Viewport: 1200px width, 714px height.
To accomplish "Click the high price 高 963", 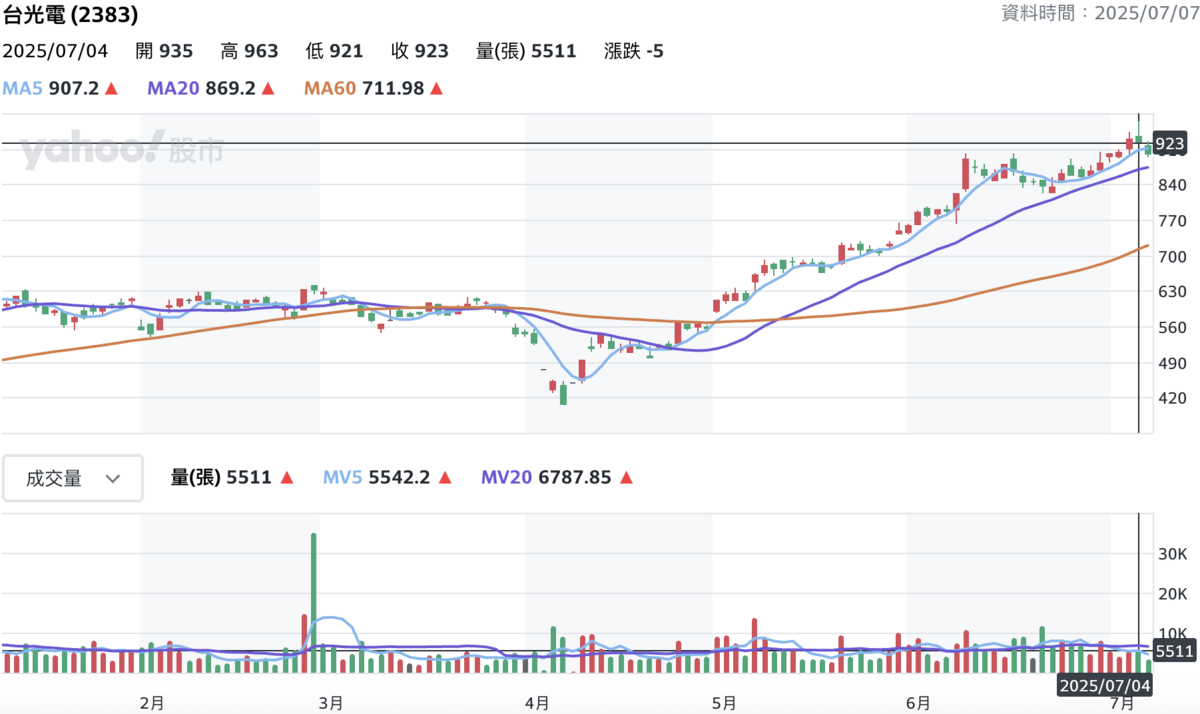I will tap(249, 51).
